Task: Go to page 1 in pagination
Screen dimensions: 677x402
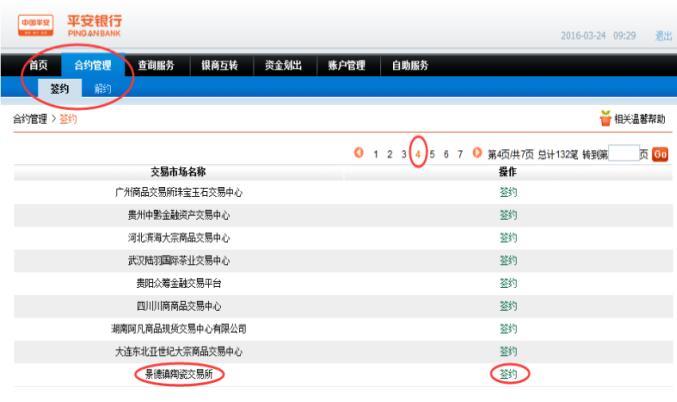Action: (375, 154)
